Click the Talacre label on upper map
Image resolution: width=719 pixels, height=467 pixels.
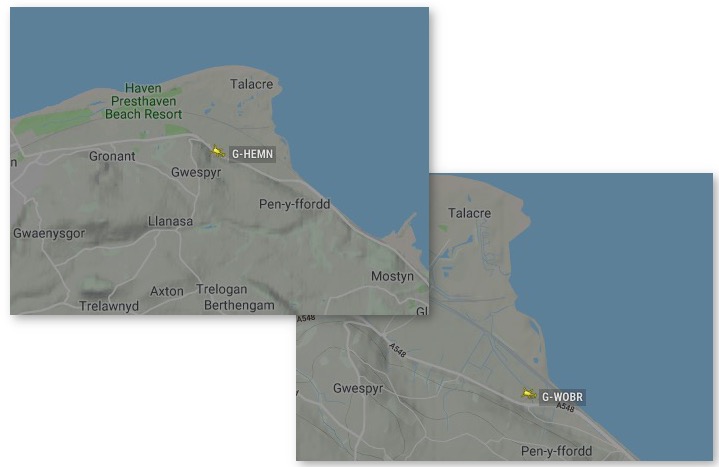(x=251, y=84)
